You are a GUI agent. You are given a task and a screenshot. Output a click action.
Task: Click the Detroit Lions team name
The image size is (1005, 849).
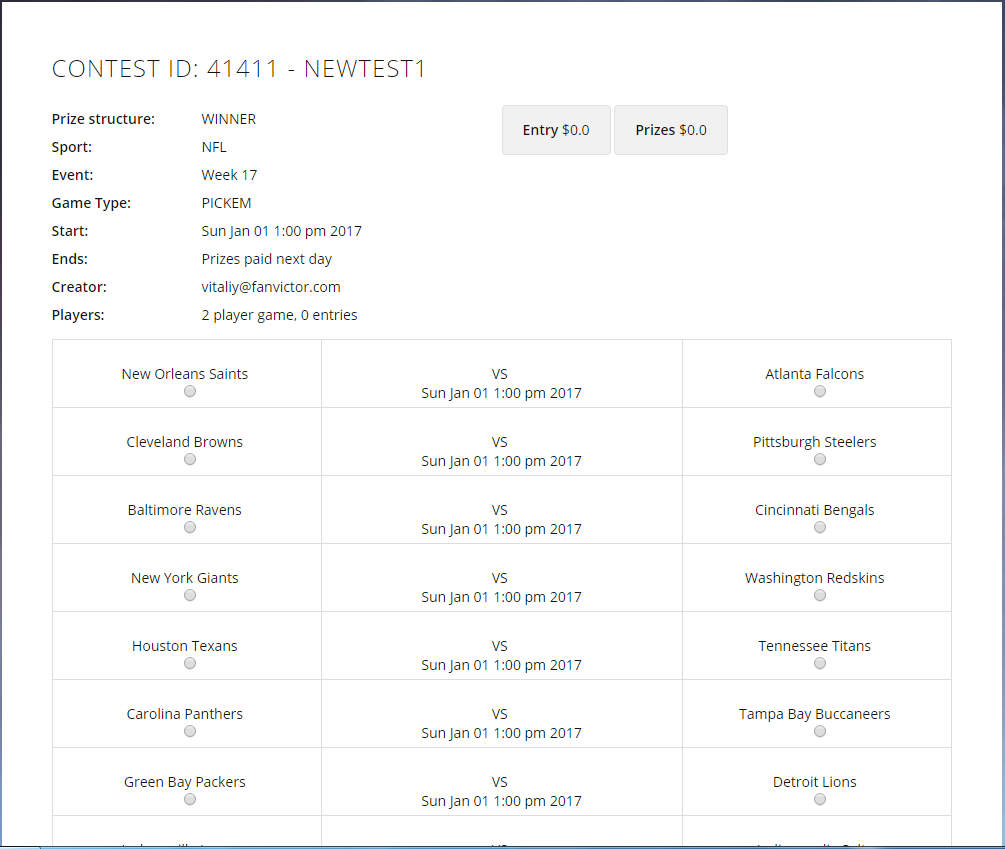(x=815, y=782)
